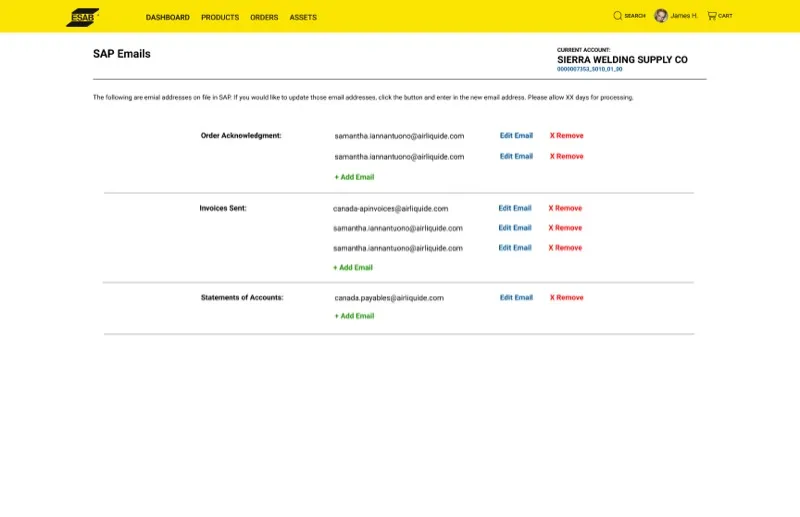
Task: Remove the canada-apinvoices email address
Action: click(565, 208)
